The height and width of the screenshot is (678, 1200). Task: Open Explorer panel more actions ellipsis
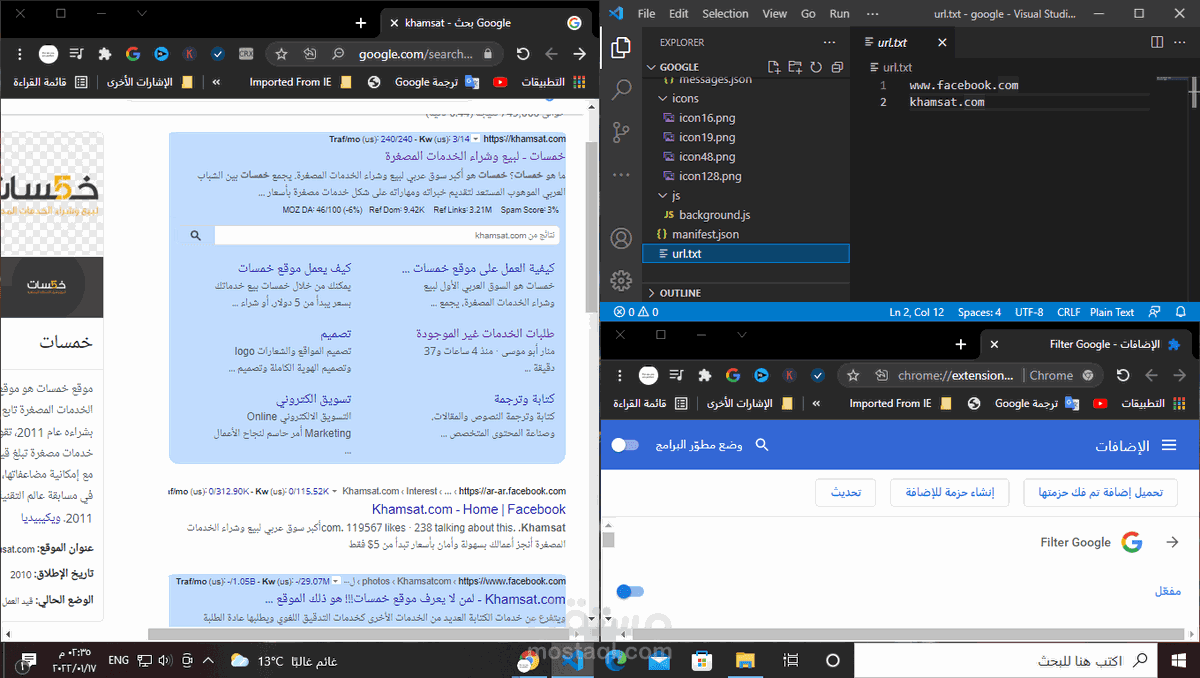tap(828, 43)
